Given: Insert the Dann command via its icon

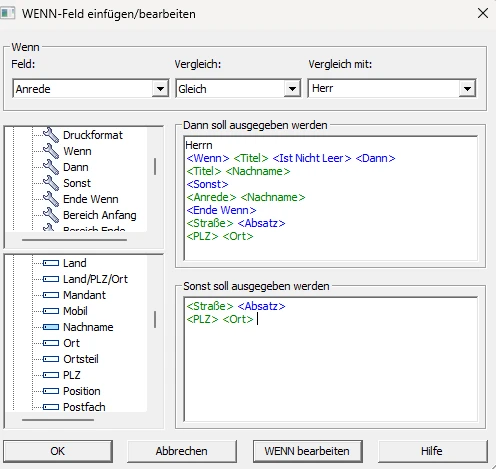Looking at the screenshot, I should [51, 167].
